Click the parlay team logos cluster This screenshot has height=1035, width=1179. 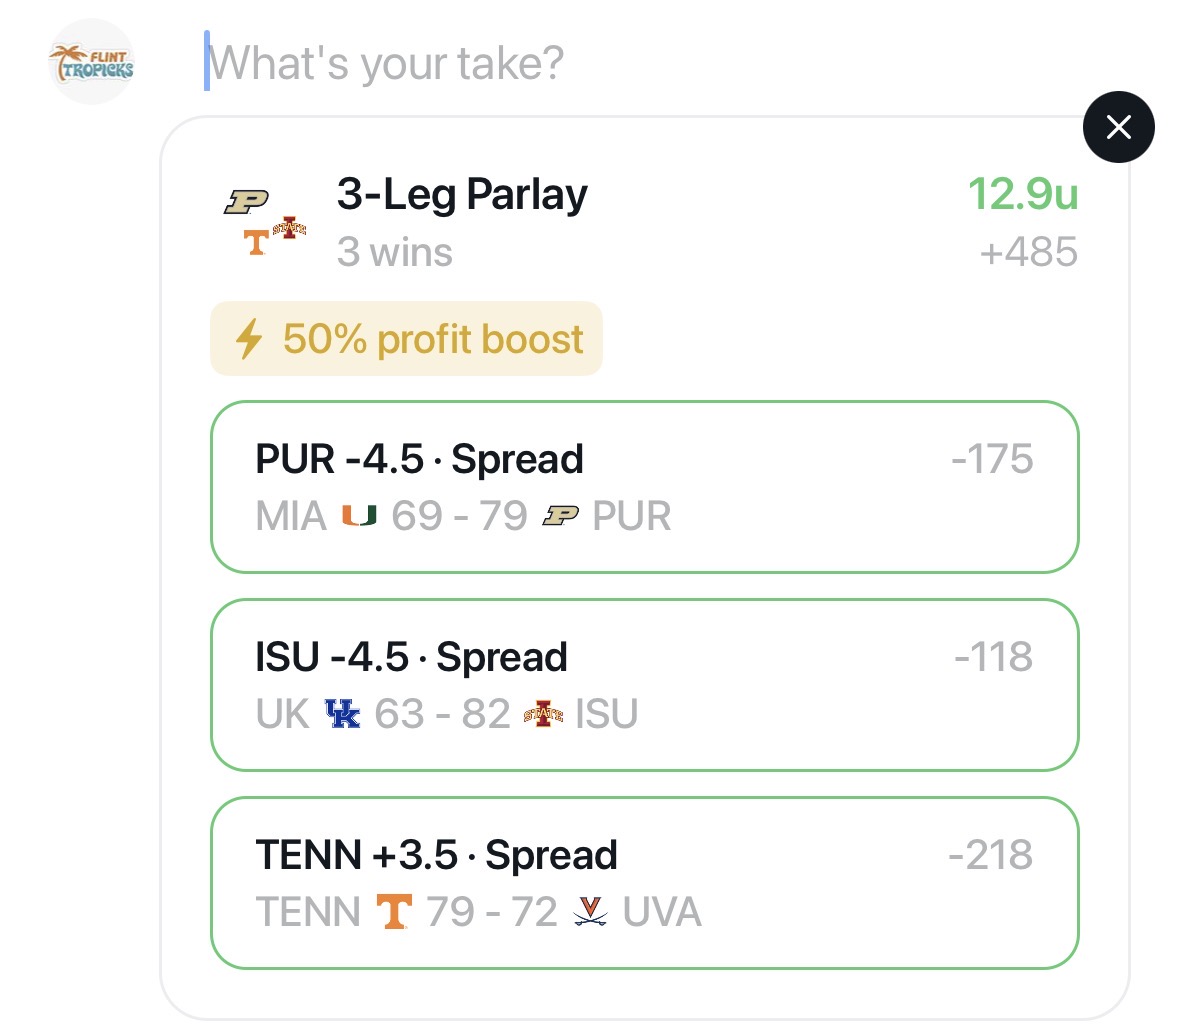264,221
